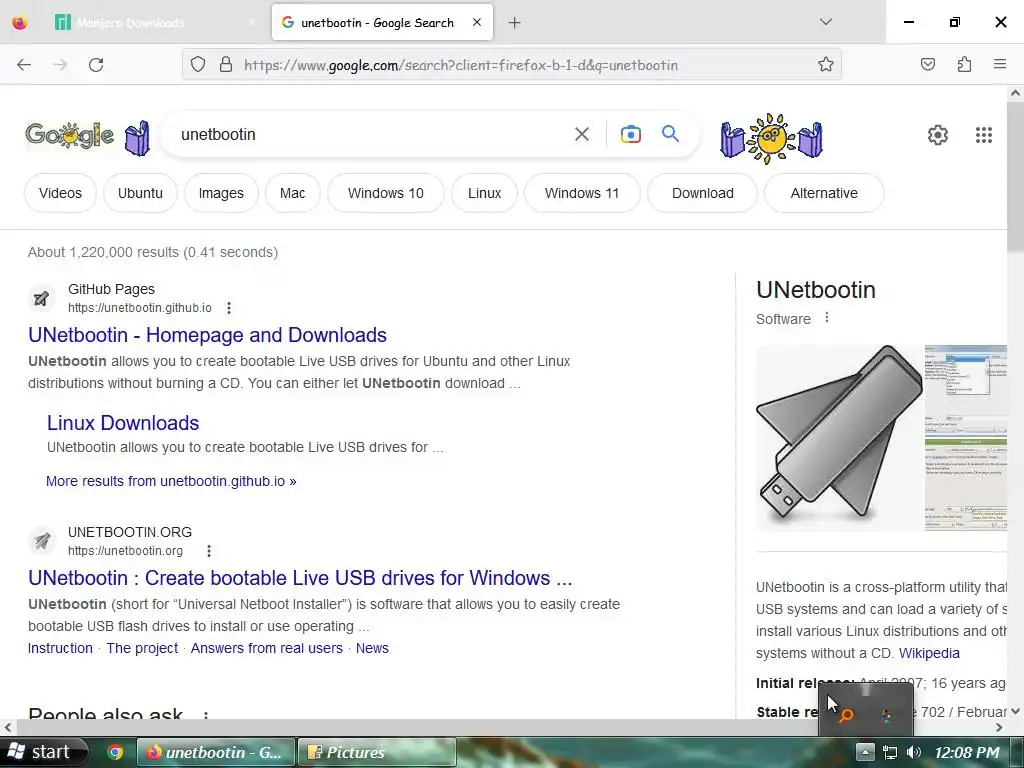The height and width of the screenshot is (768, 1024).
Task: Open the Extensions puzzle icon
Action: click(x=965, y=64)
